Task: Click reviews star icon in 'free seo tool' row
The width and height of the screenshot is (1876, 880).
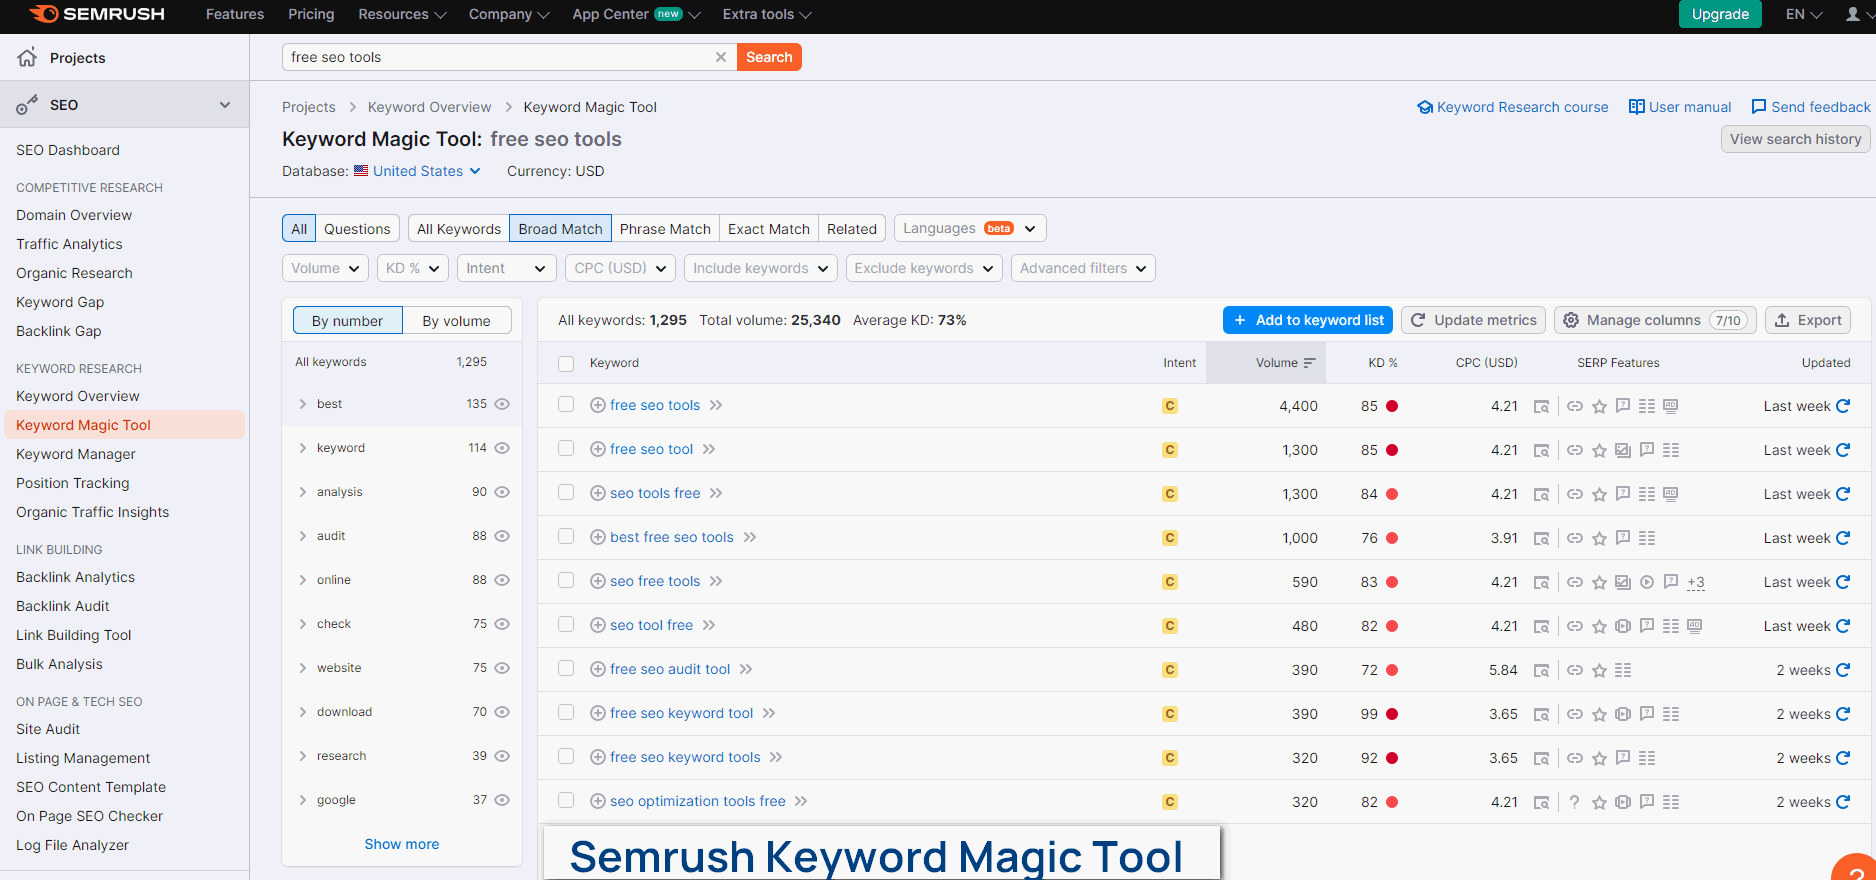Action: (1599, 450)
